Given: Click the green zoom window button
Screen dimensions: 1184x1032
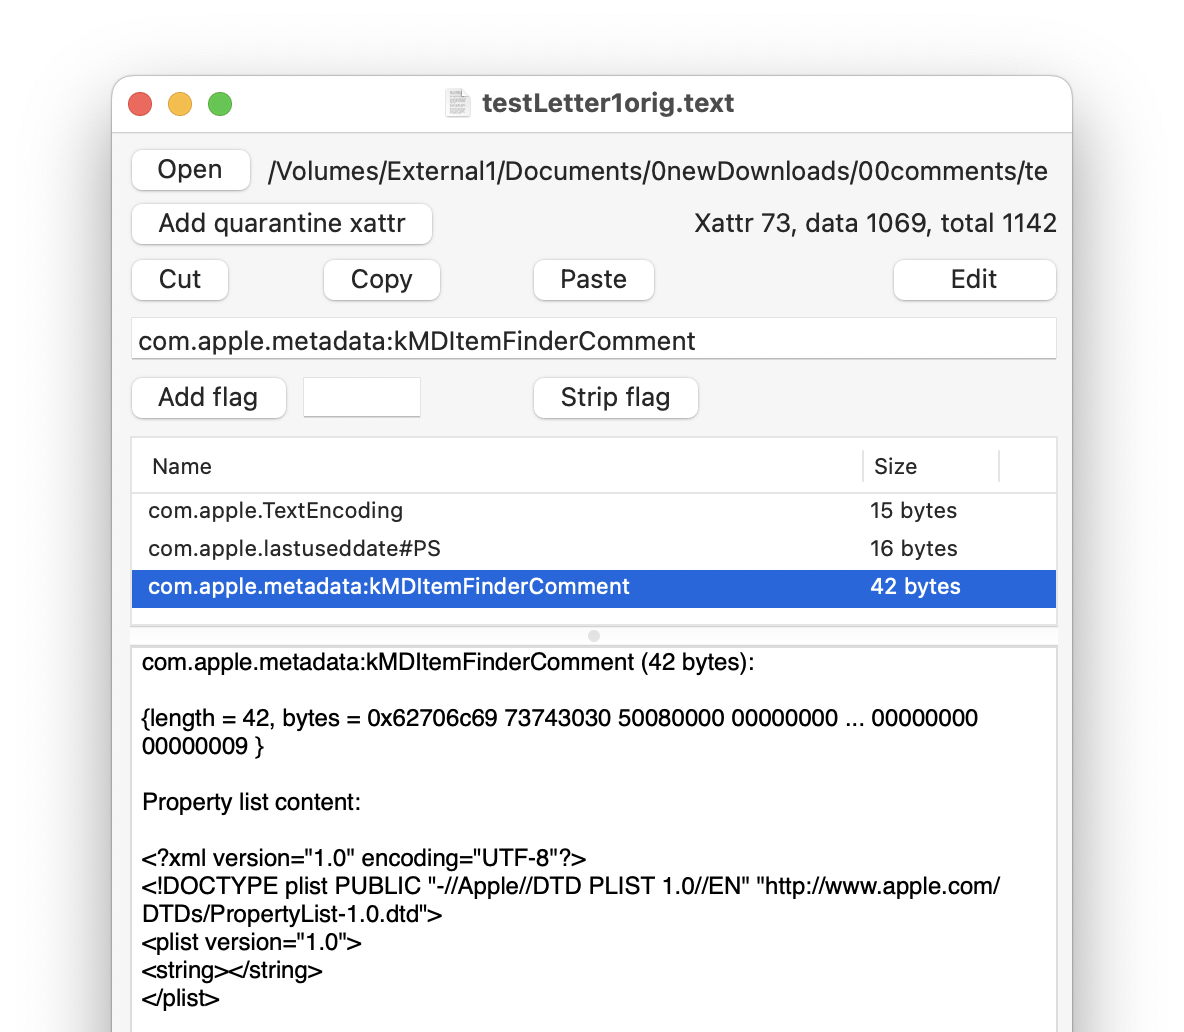Looking at the screenshot, I should tap(220, 104).
